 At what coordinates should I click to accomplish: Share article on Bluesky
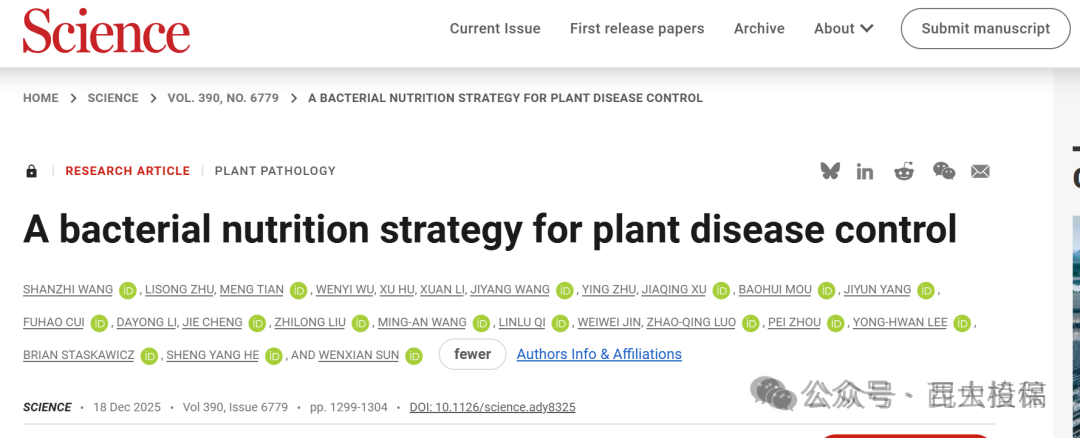click(x=830, y=171)
